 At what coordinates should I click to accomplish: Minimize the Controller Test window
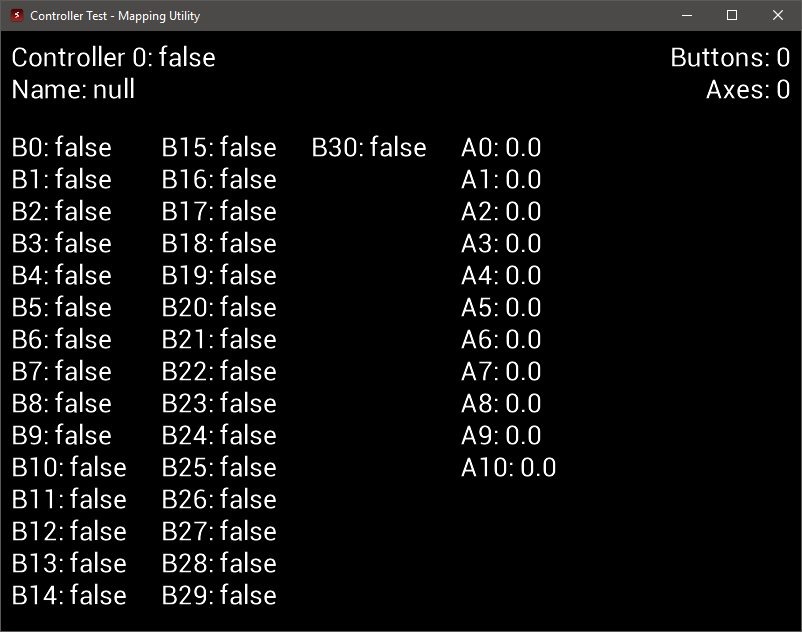tap(687, 15)
